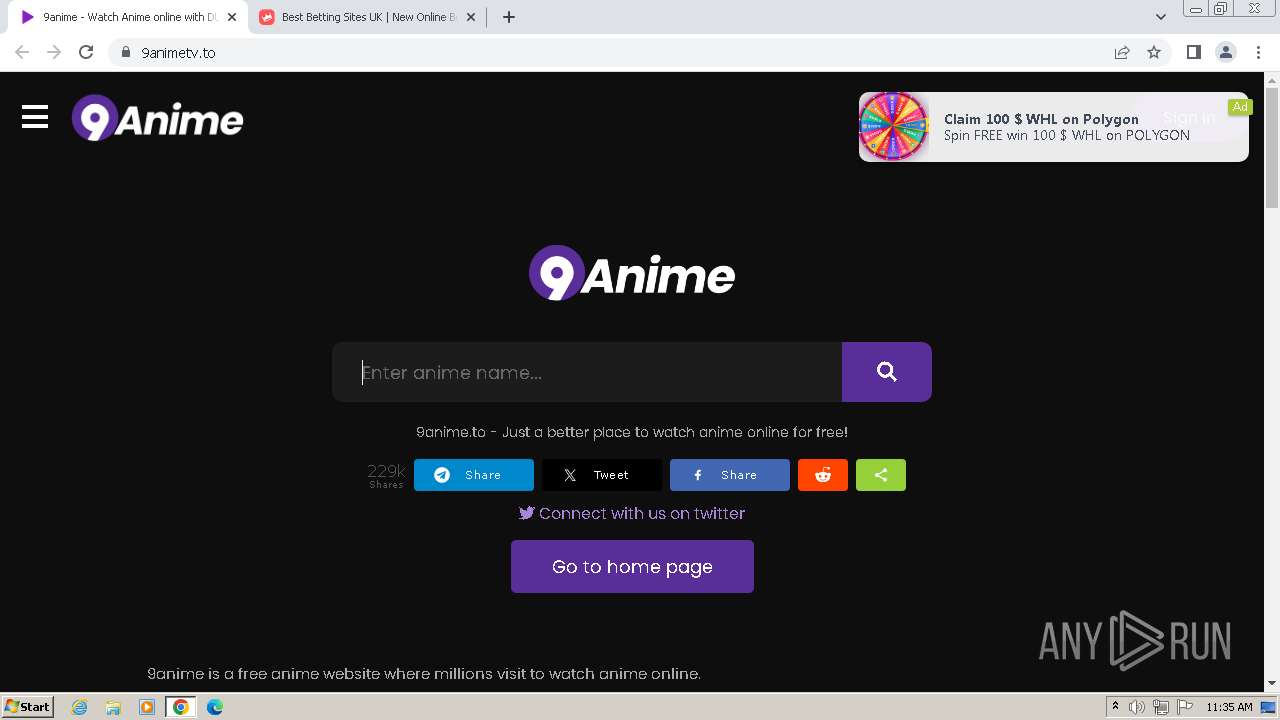Go forward in browser history
Viewport: 1280px width, 720px height.
click(54, 52)
